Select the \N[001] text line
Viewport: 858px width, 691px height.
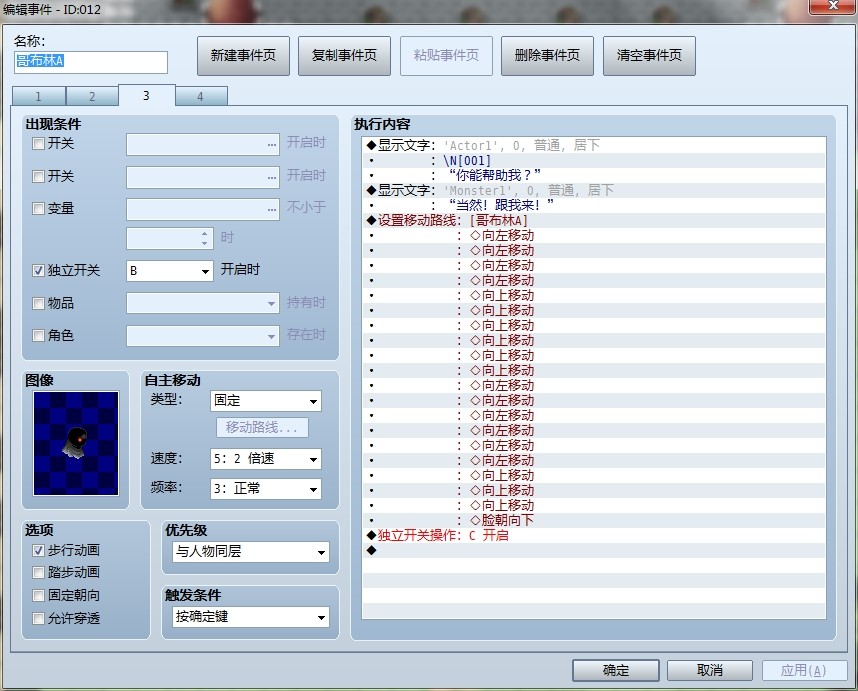(x=594, y=160)
